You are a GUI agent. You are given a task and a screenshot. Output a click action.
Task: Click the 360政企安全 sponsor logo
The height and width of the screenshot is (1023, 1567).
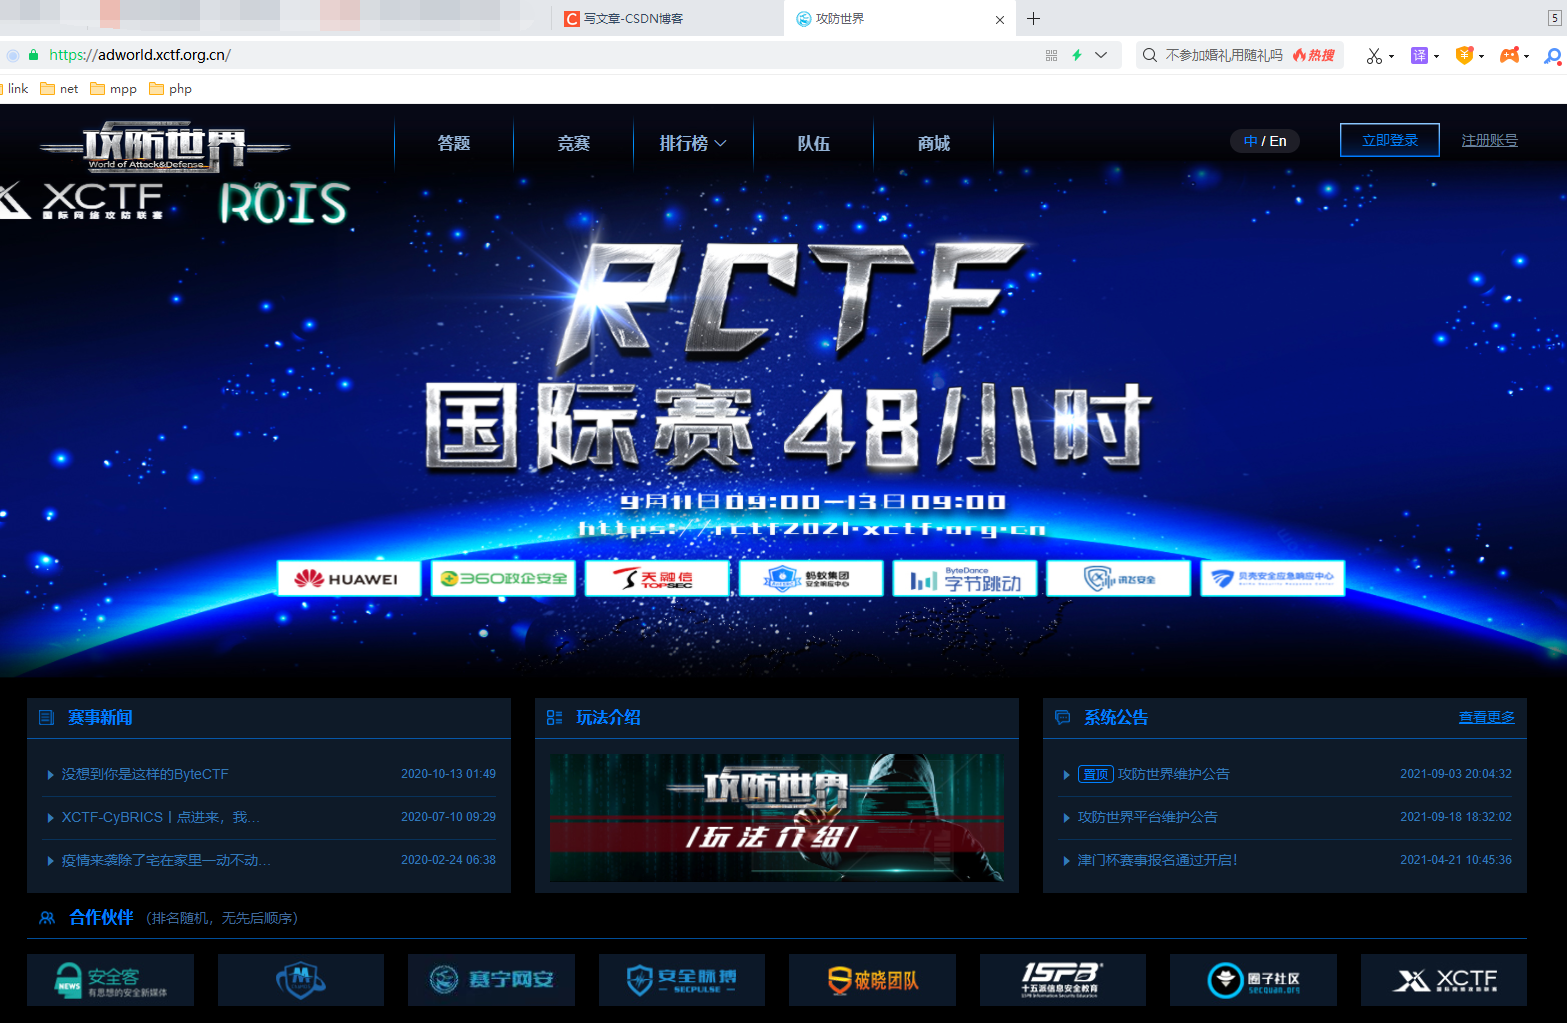coord(503,578)
